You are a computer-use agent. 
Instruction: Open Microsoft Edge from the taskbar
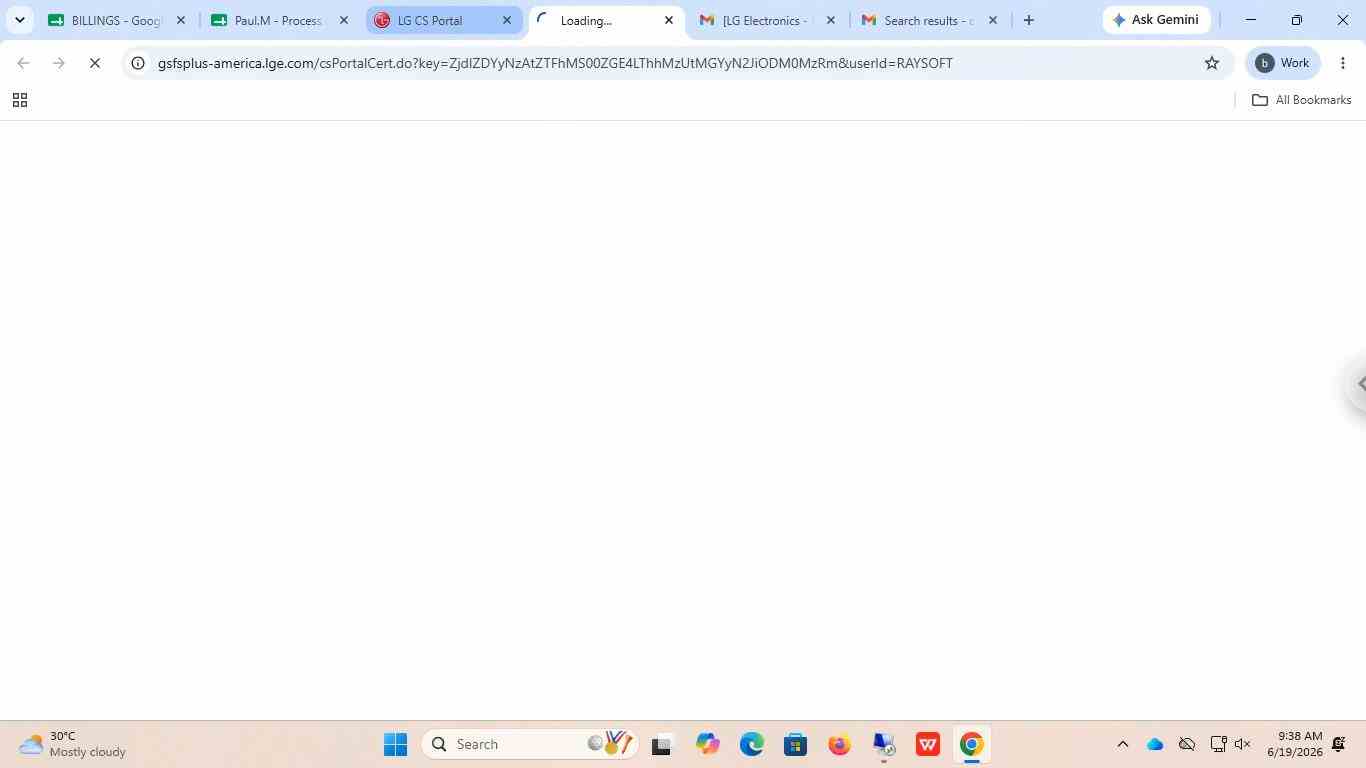click(x=752, y=744)
